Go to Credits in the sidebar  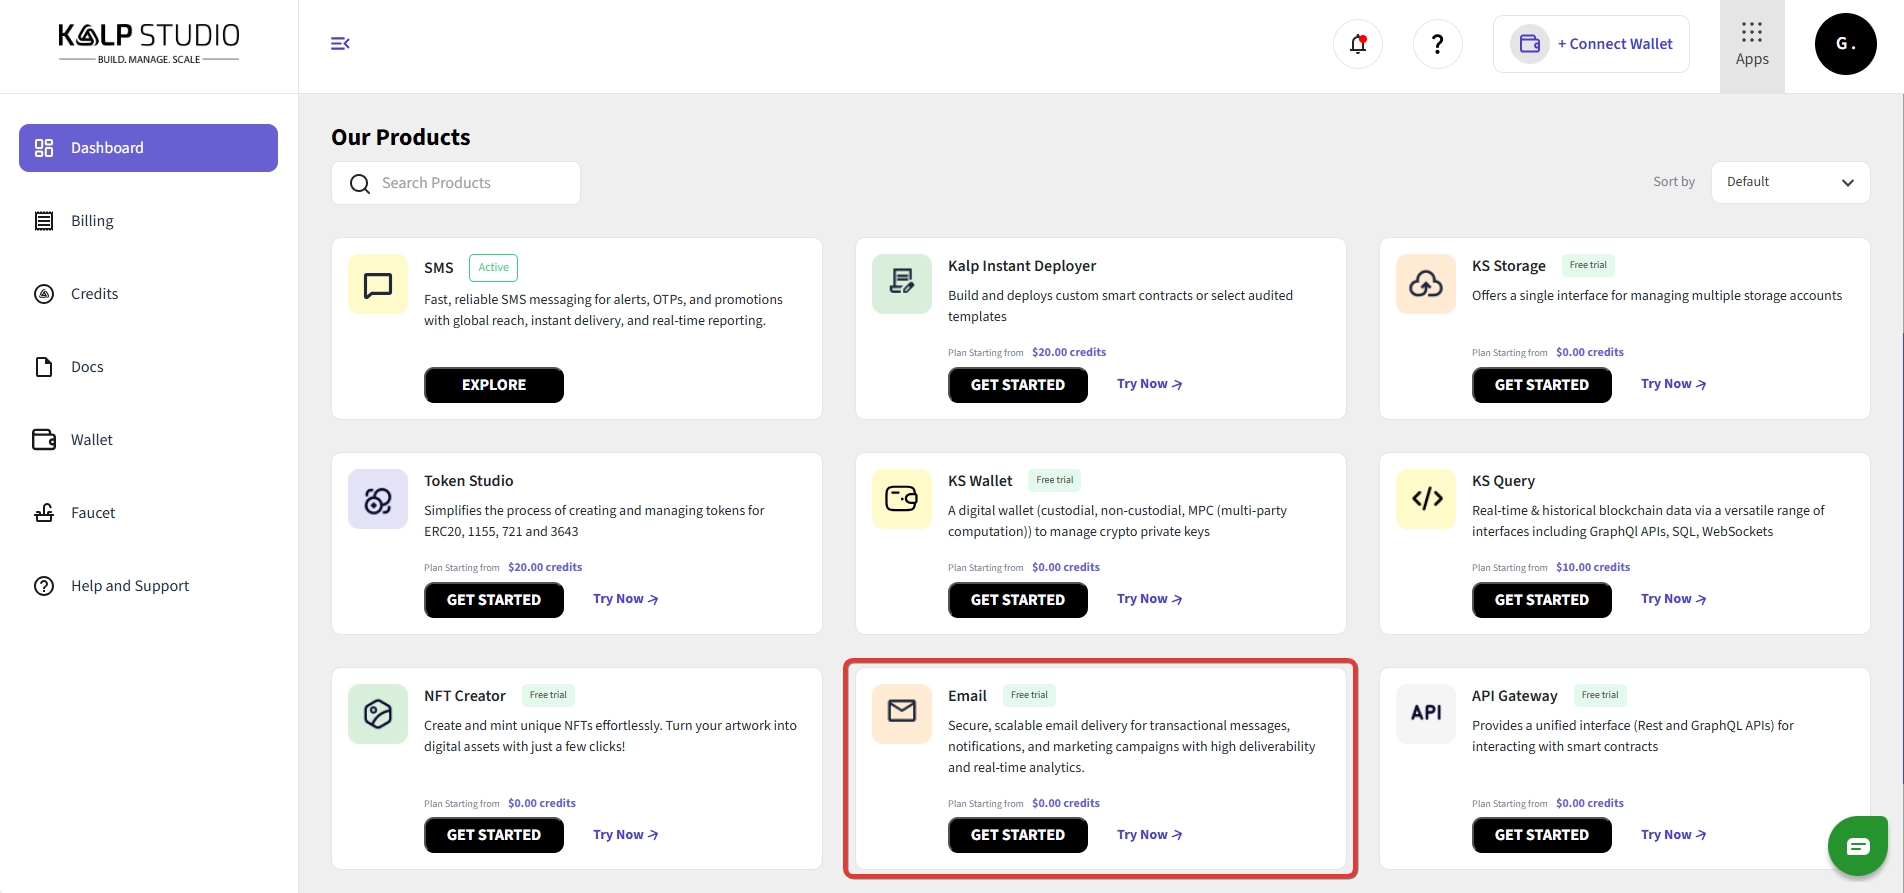click(94, 294)
